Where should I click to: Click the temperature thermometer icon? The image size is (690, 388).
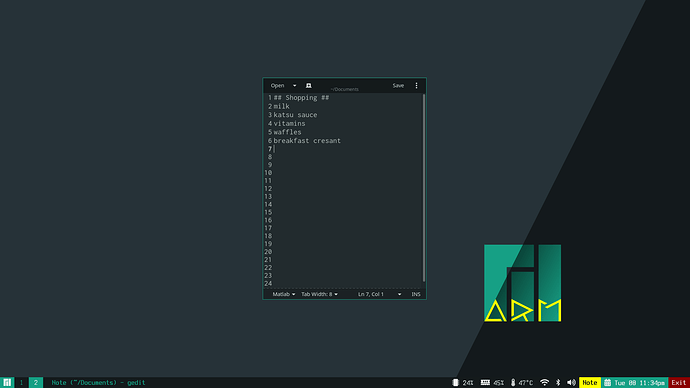coord(513,383)
